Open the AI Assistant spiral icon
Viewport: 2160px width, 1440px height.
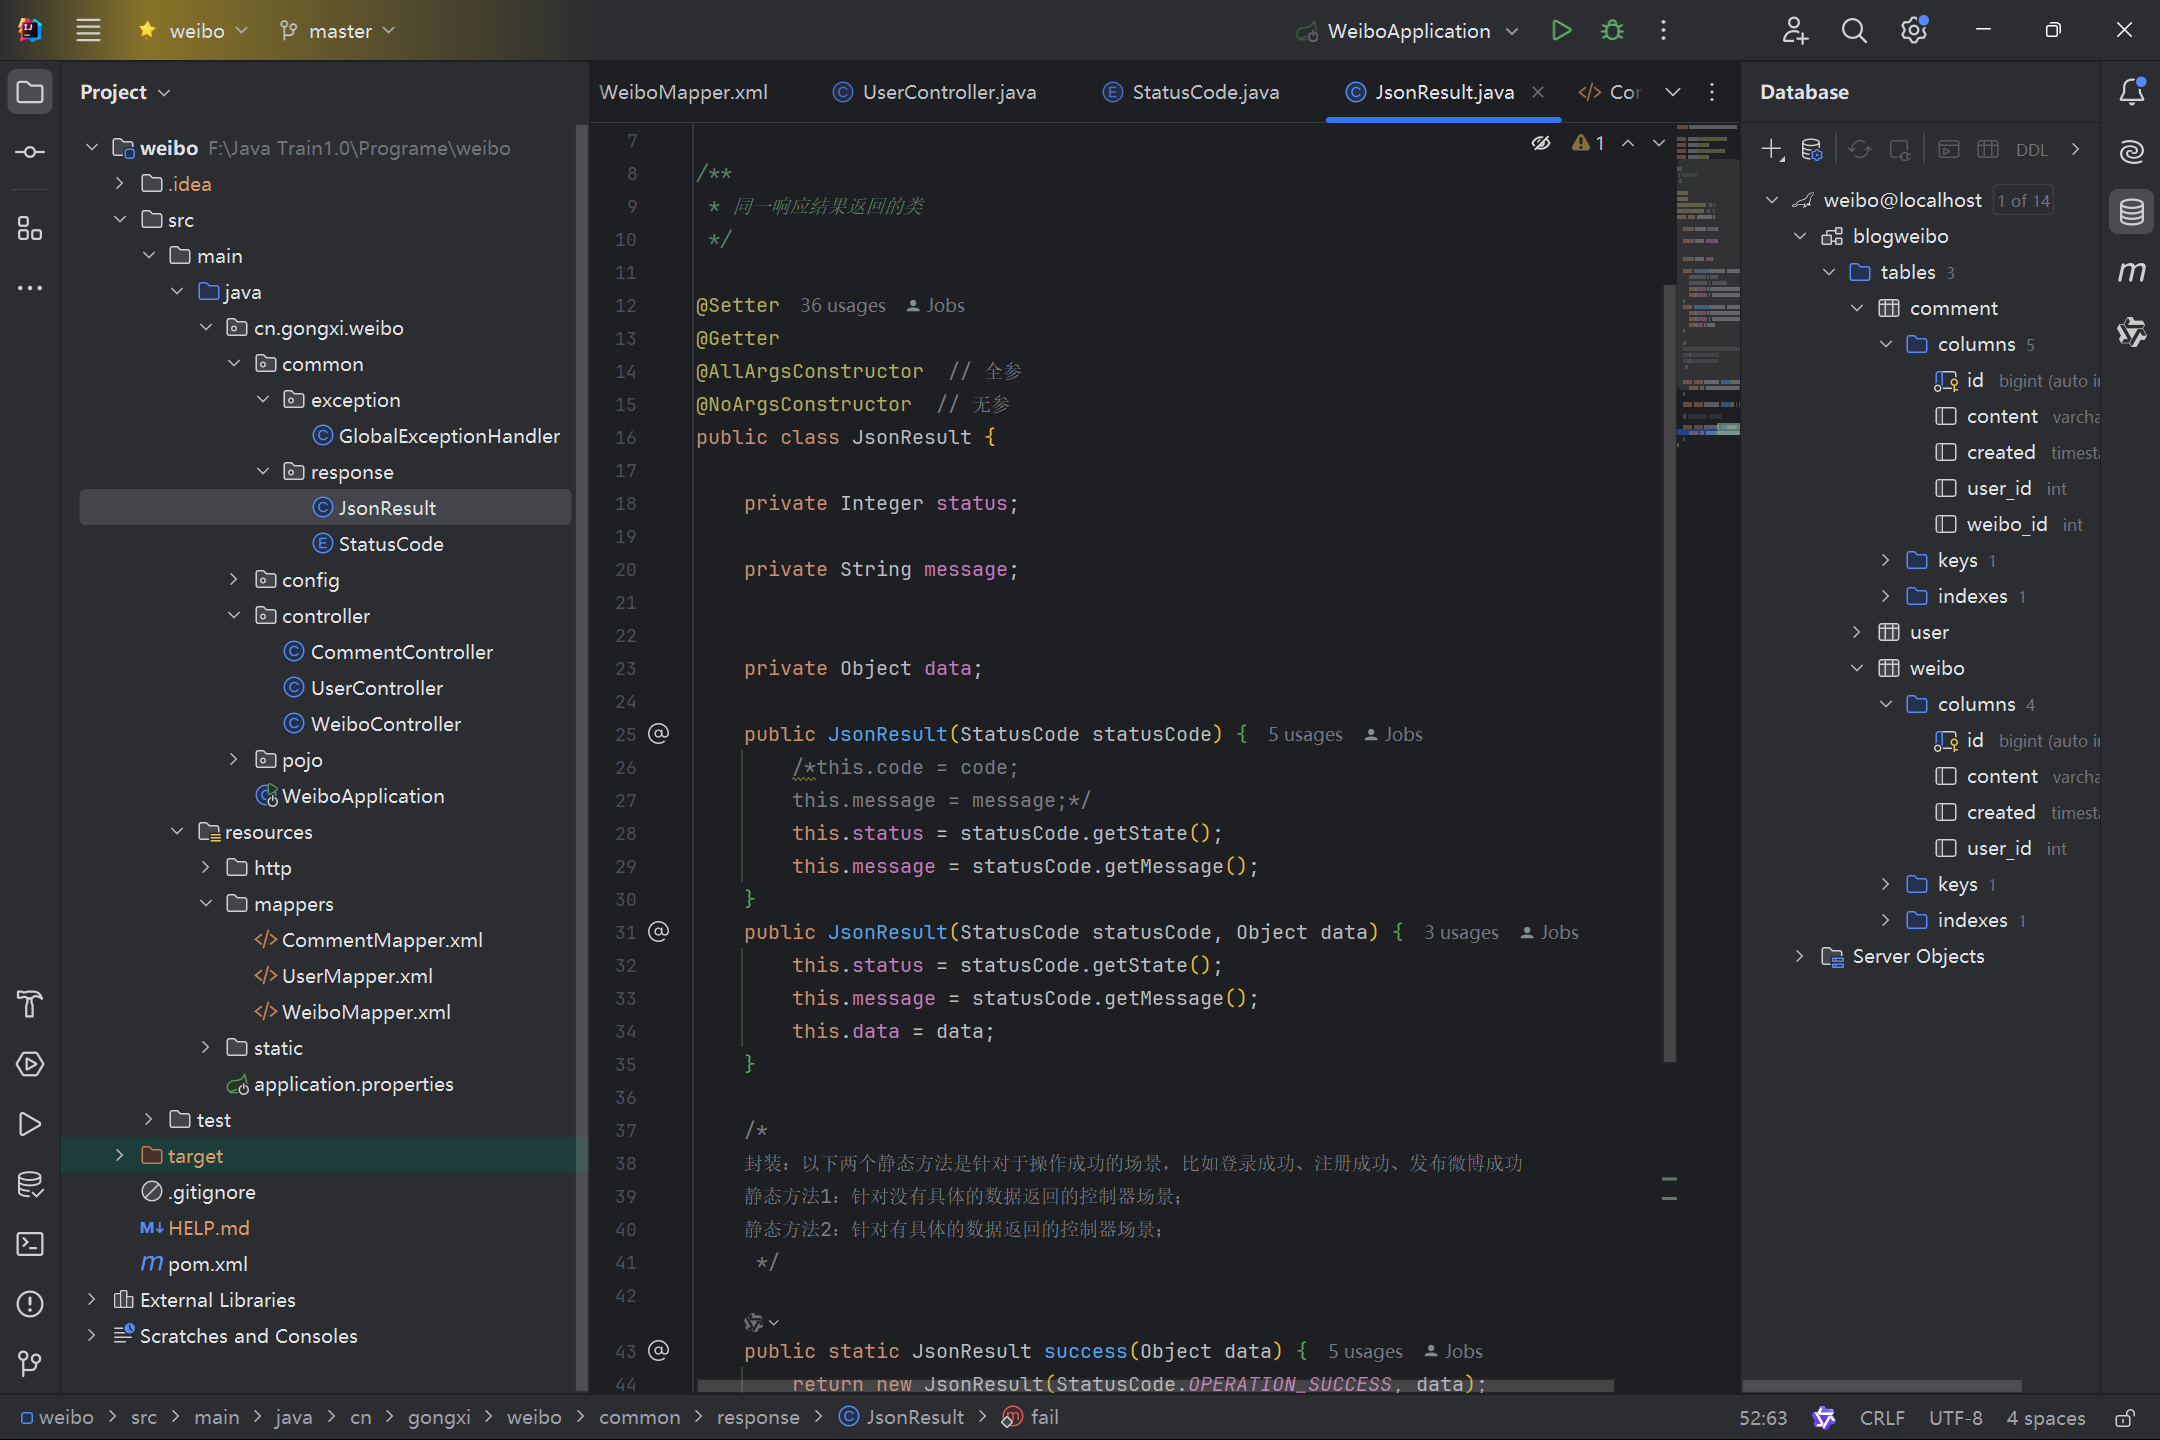(2131, 152)
